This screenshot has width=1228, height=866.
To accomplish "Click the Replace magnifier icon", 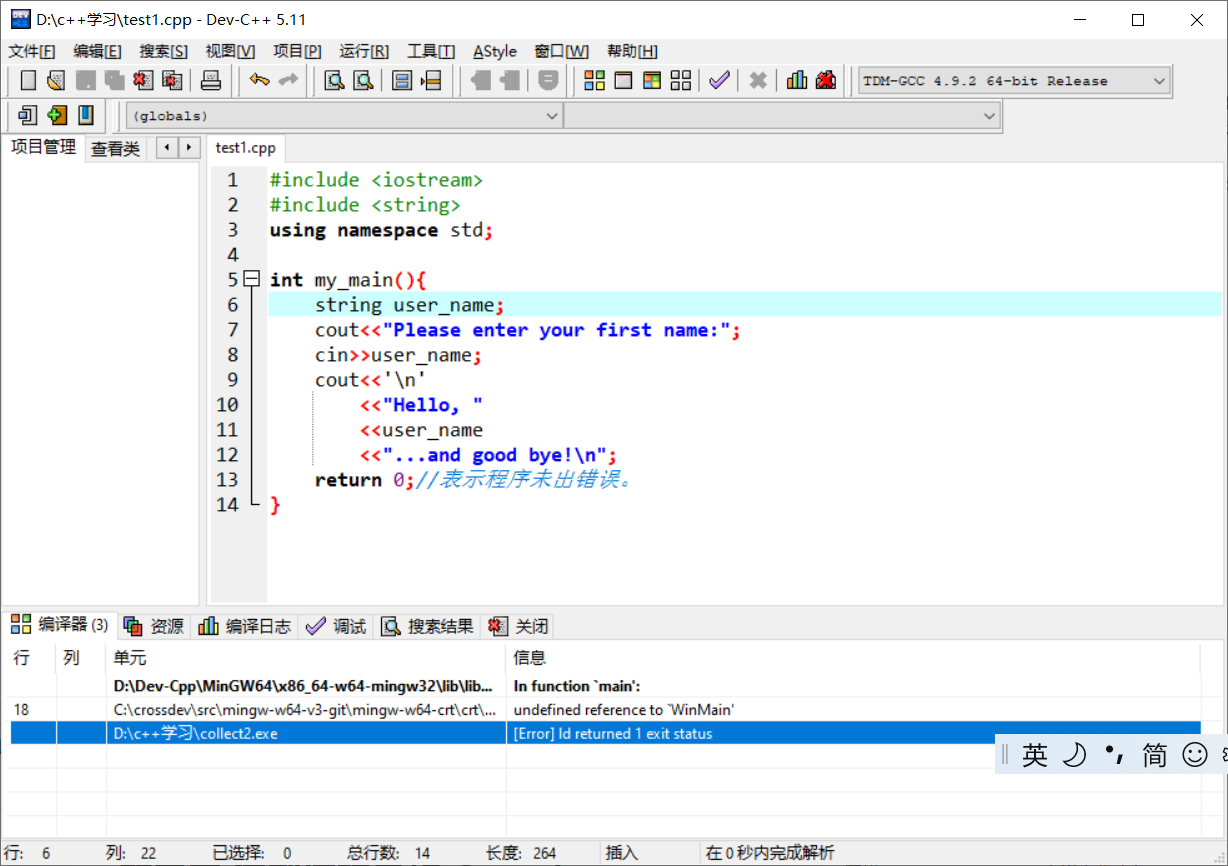I will tap(363, 81).
